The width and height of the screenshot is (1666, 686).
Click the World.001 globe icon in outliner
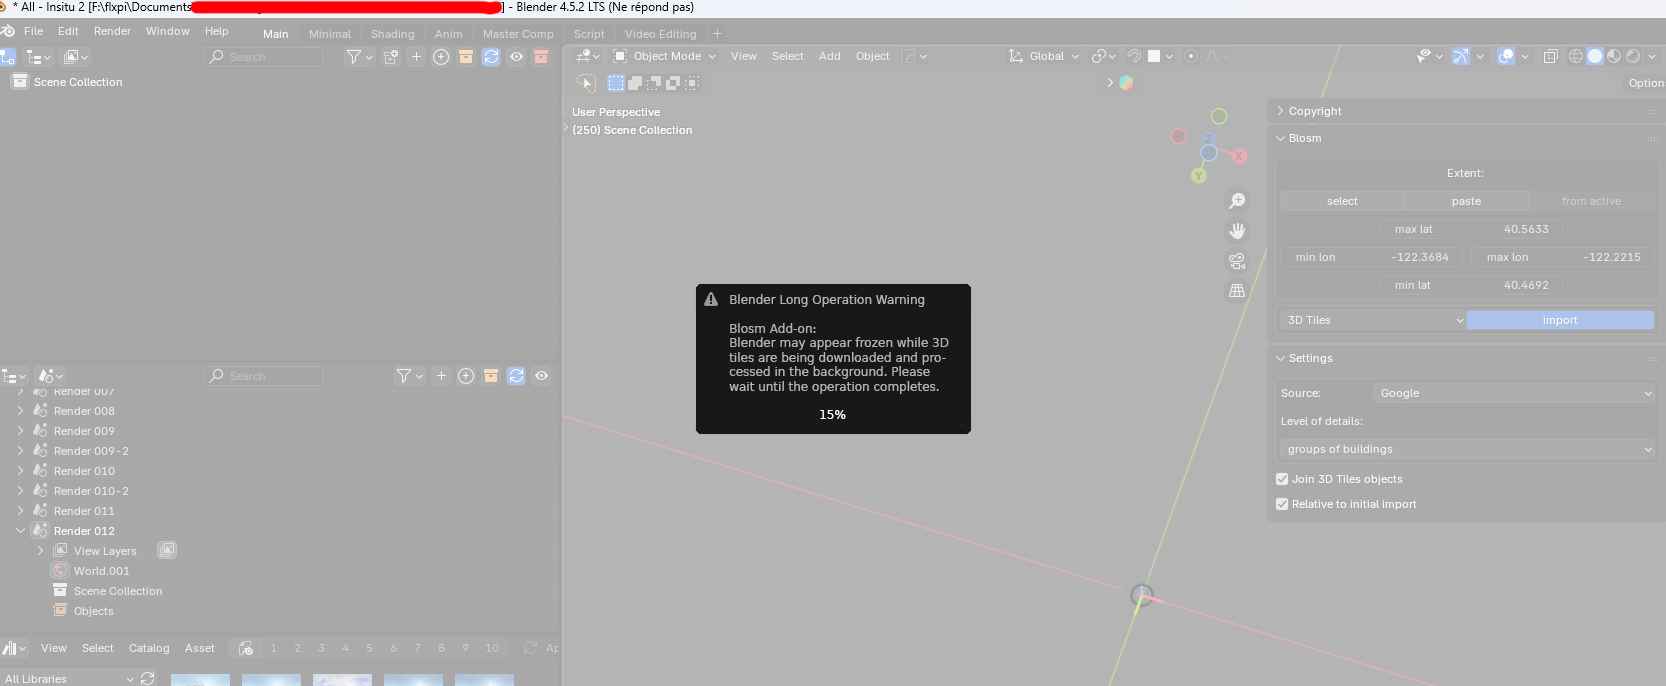[x=60, y=571]
